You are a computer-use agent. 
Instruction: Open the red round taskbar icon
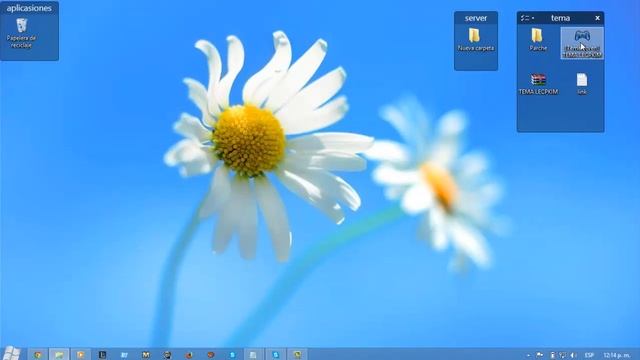pos(211,355)
